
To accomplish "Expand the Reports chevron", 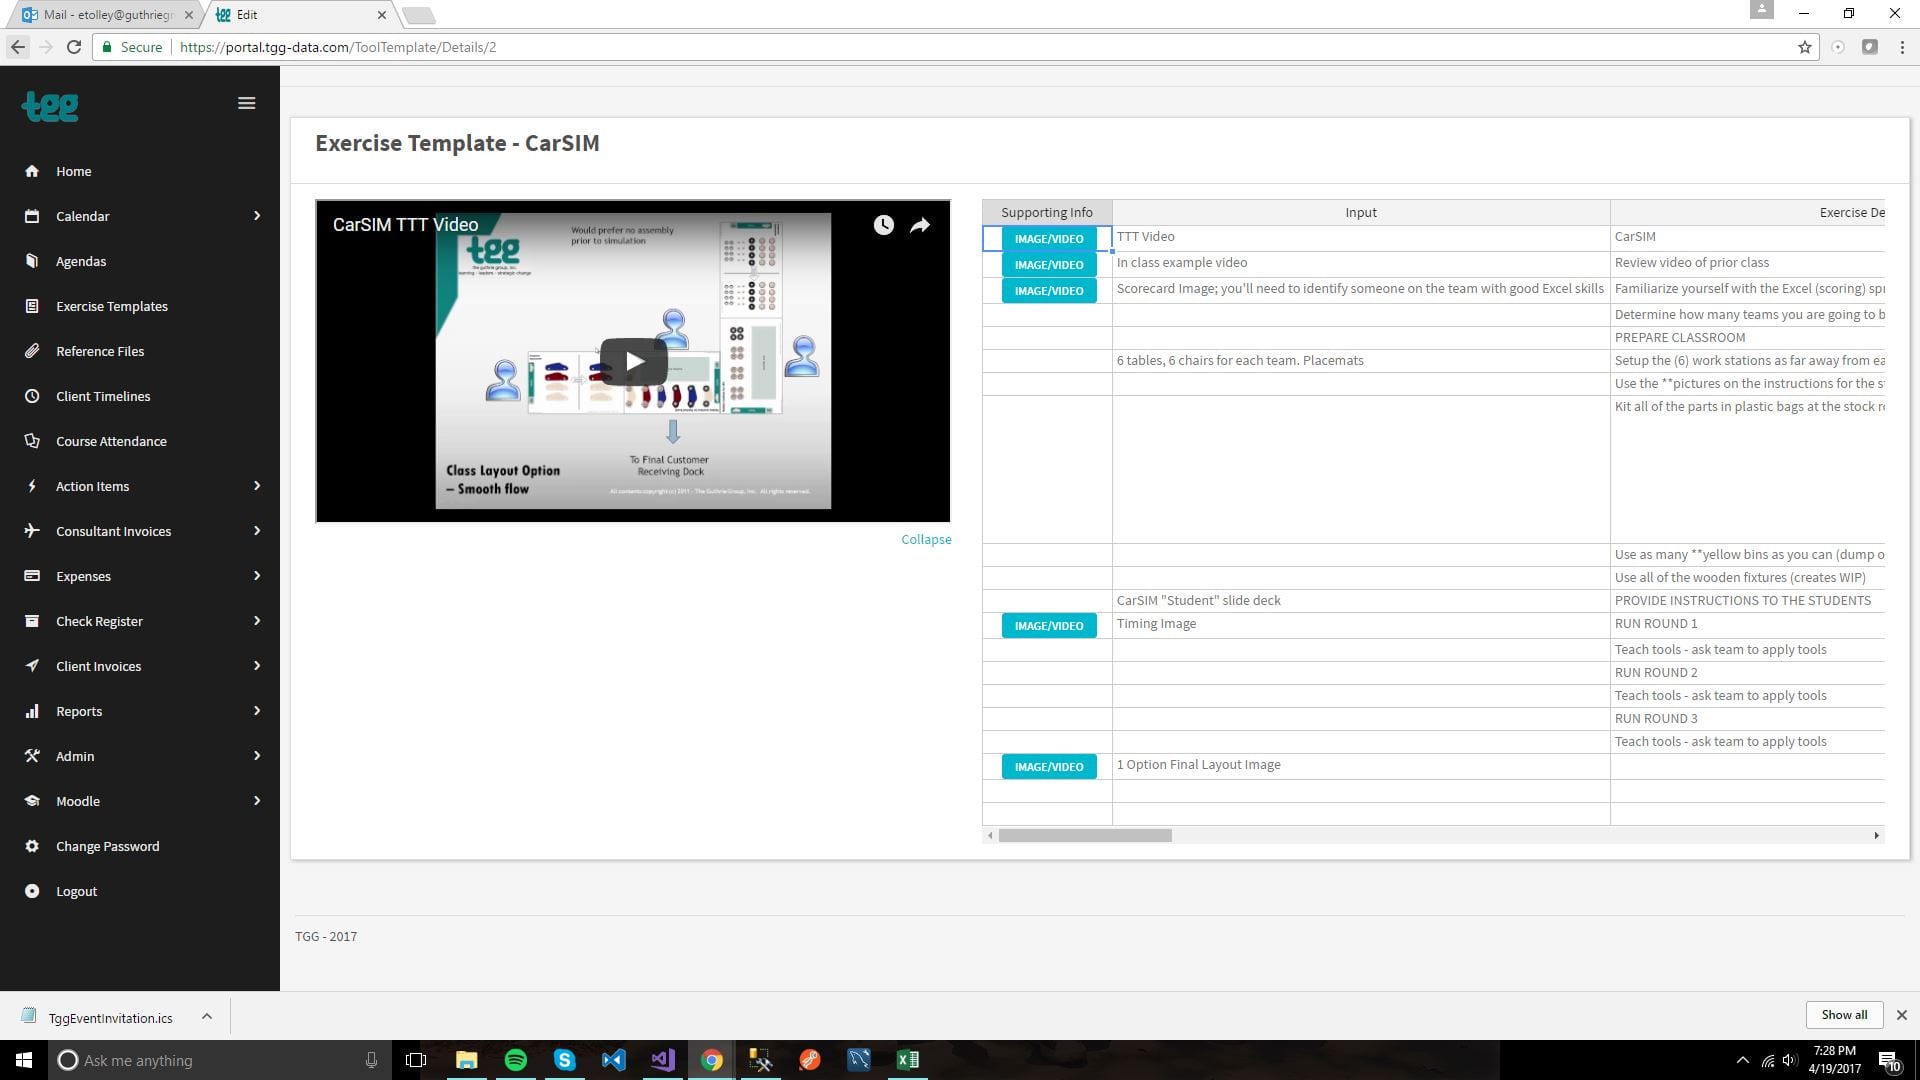I will [257, 711].
